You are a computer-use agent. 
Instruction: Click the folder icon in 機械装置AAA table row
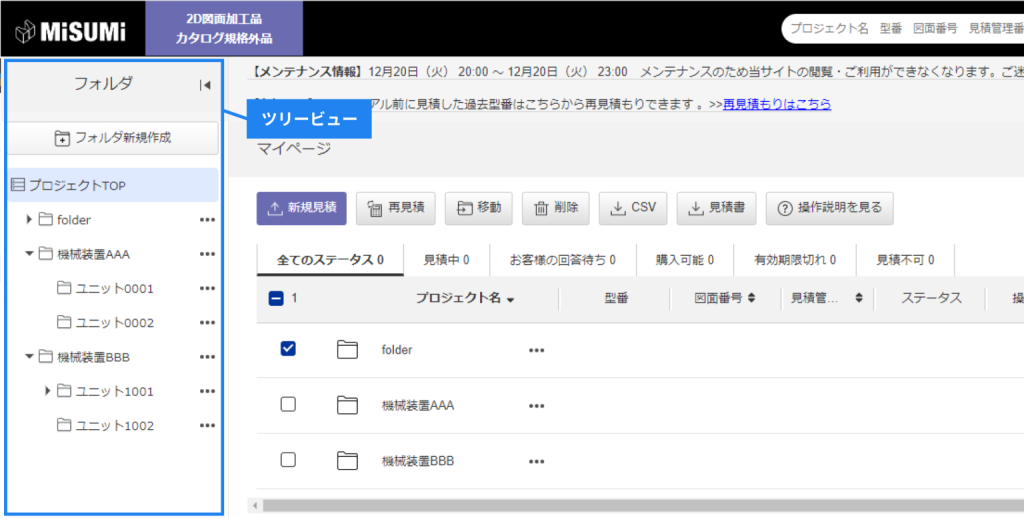click(347, 405)
